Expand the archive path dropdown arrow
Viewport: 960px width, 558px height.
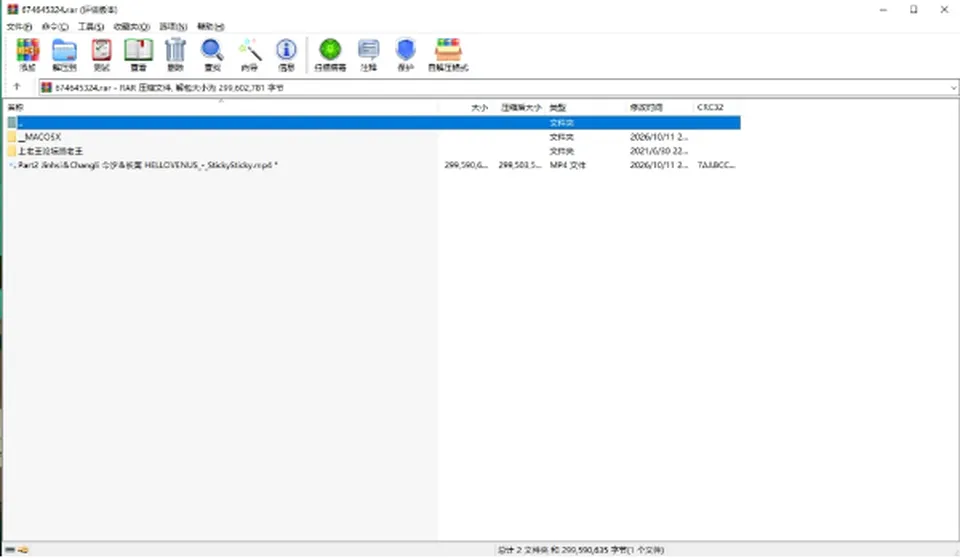click(x=953, y=88)
